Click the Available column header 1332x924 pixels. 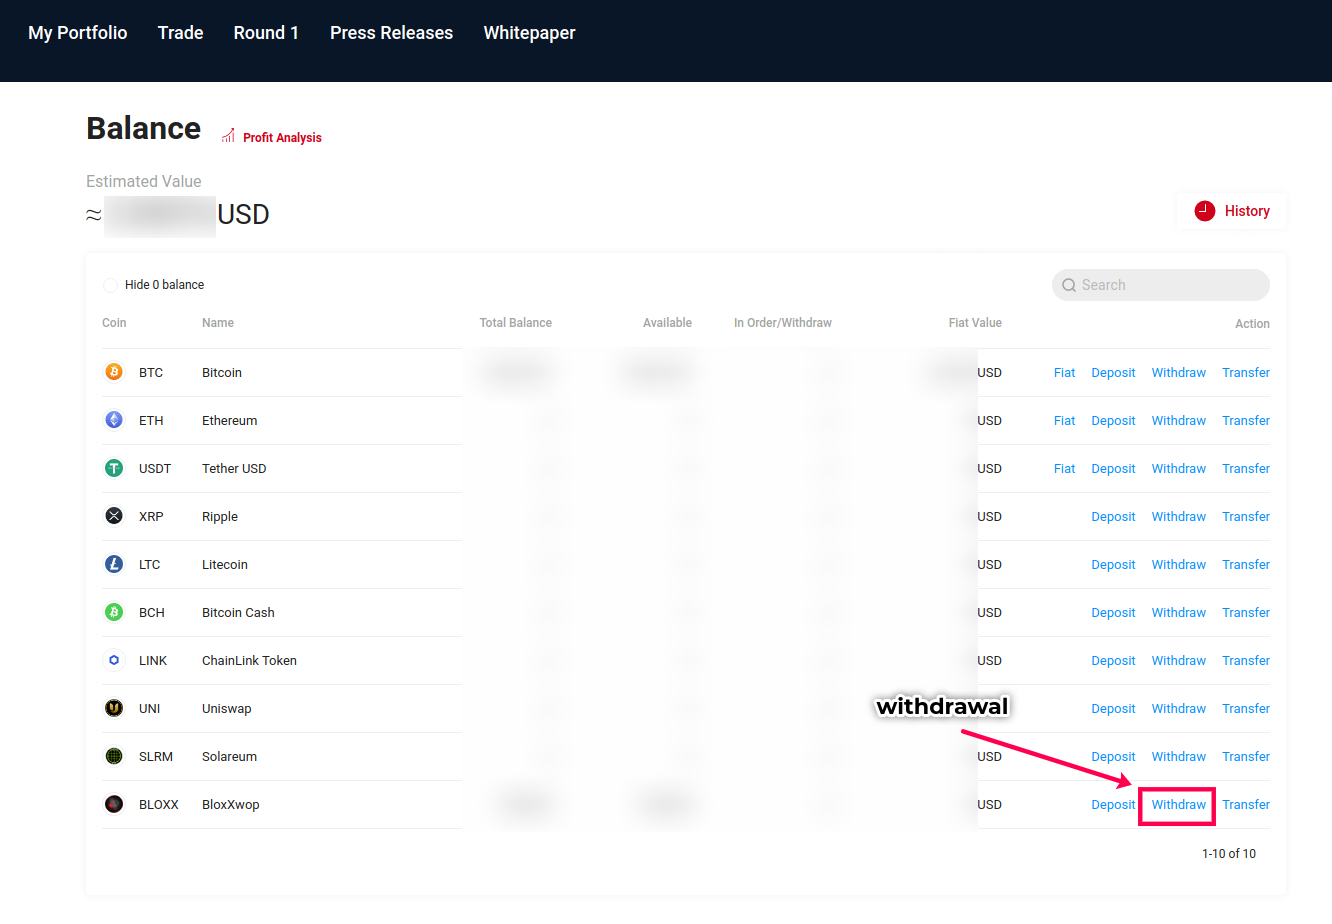667,323
